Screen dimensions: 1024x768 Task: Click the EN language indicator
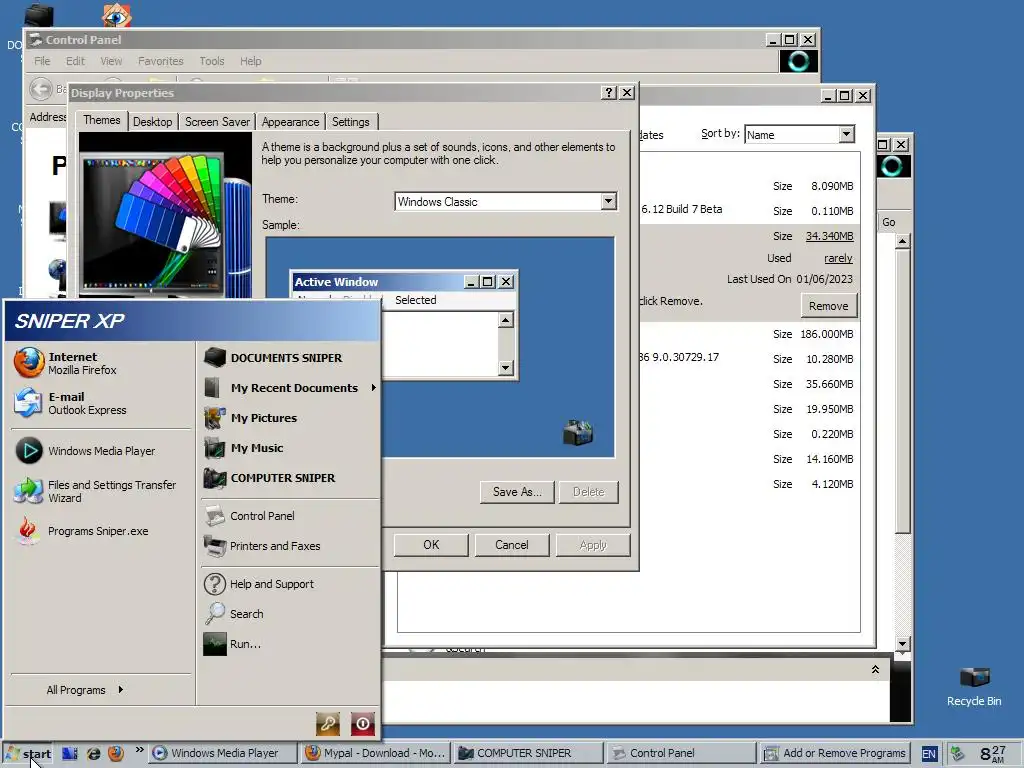[929, 754]
